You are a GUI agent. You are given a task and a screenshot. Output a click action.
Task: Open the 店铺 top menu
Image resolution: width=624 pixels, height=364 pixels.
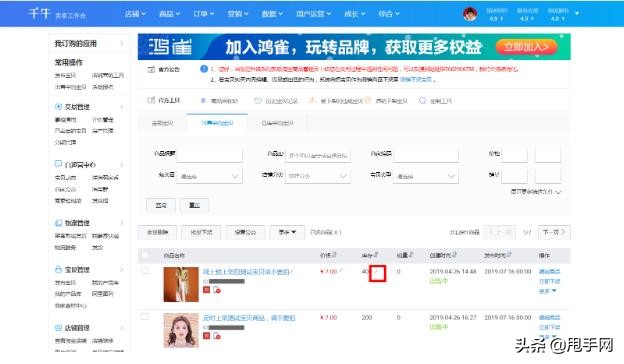[x=135, y=14]
